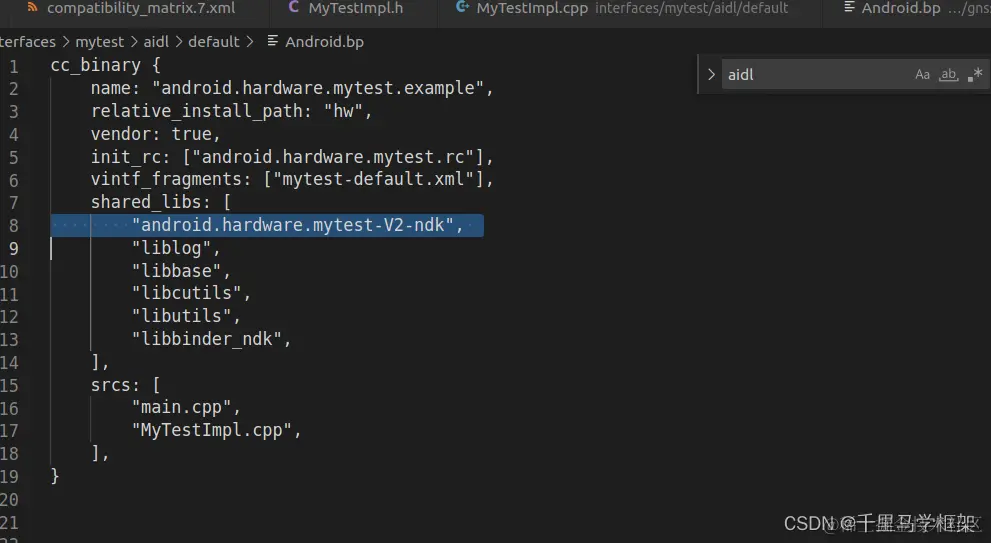The image size is (991, 543).
Task: Click the XML file icon on compatibility_matrix tab
Action: tap(32, 8)
